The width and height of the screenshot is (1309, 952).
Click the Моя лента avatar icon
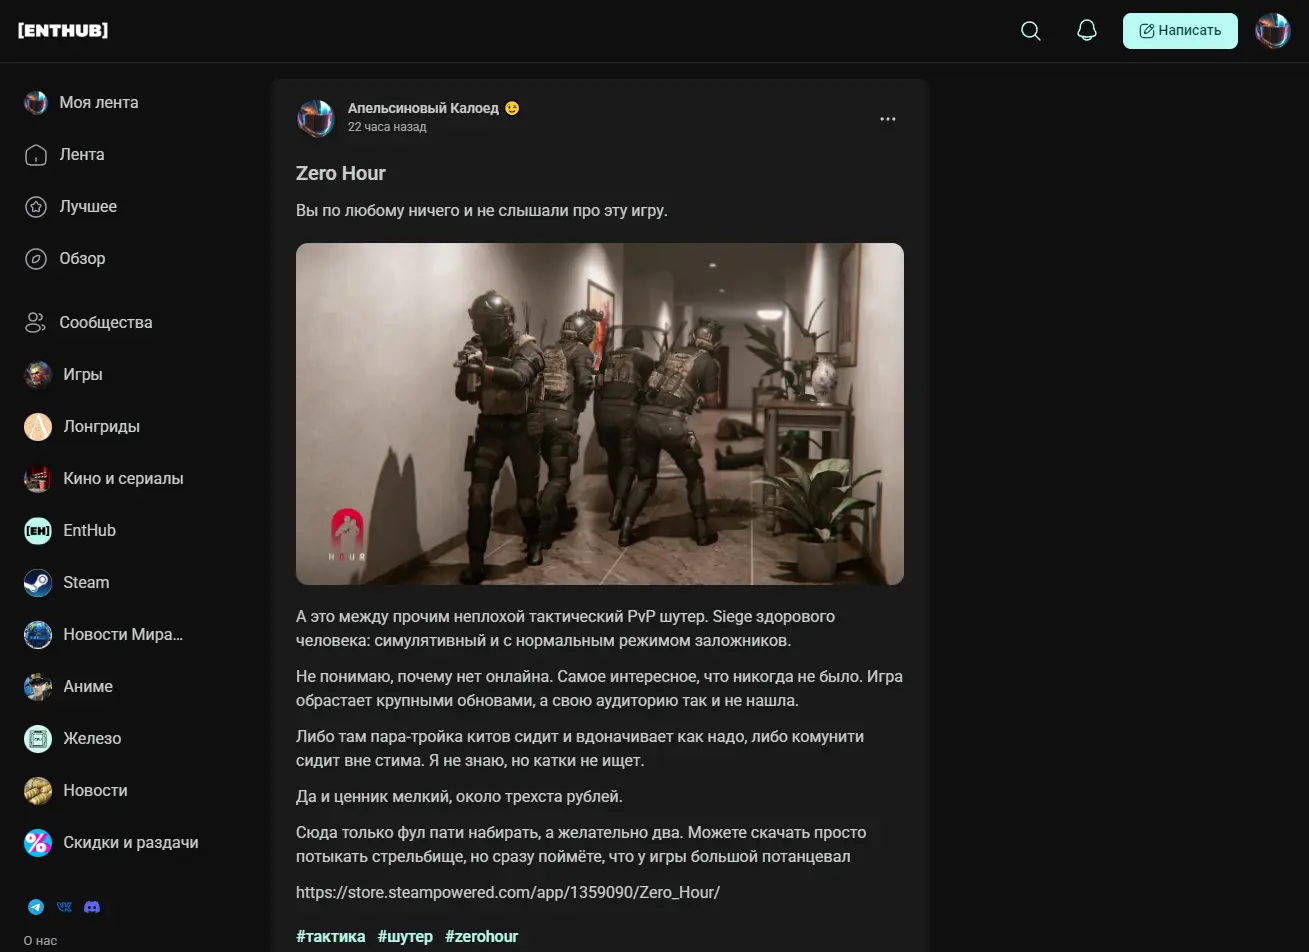click(x=36, y=103)
